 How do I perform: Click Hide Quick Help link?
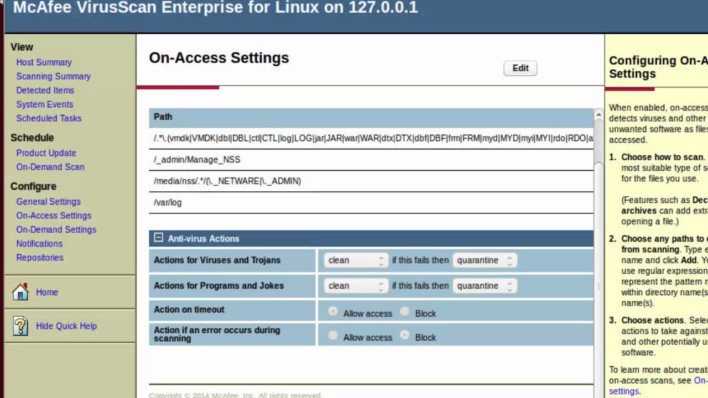pos(66,326)
